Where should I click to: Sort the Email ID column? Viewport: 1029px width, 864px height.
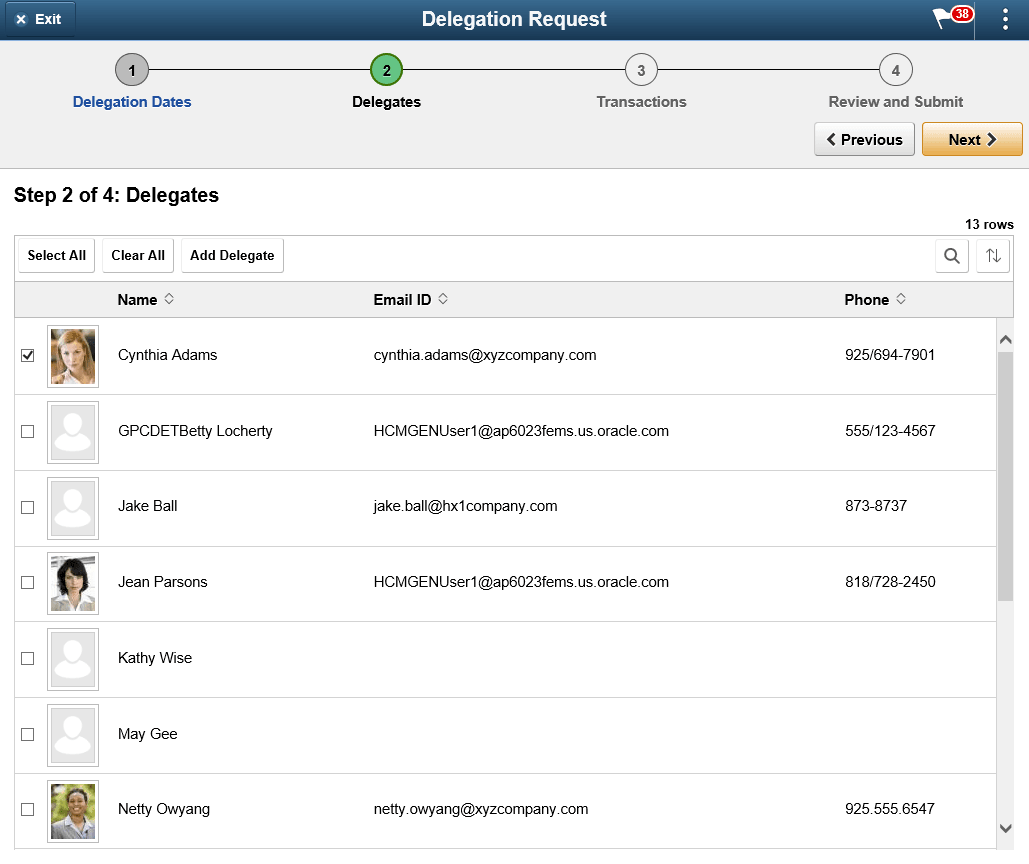tap(410, 299)
